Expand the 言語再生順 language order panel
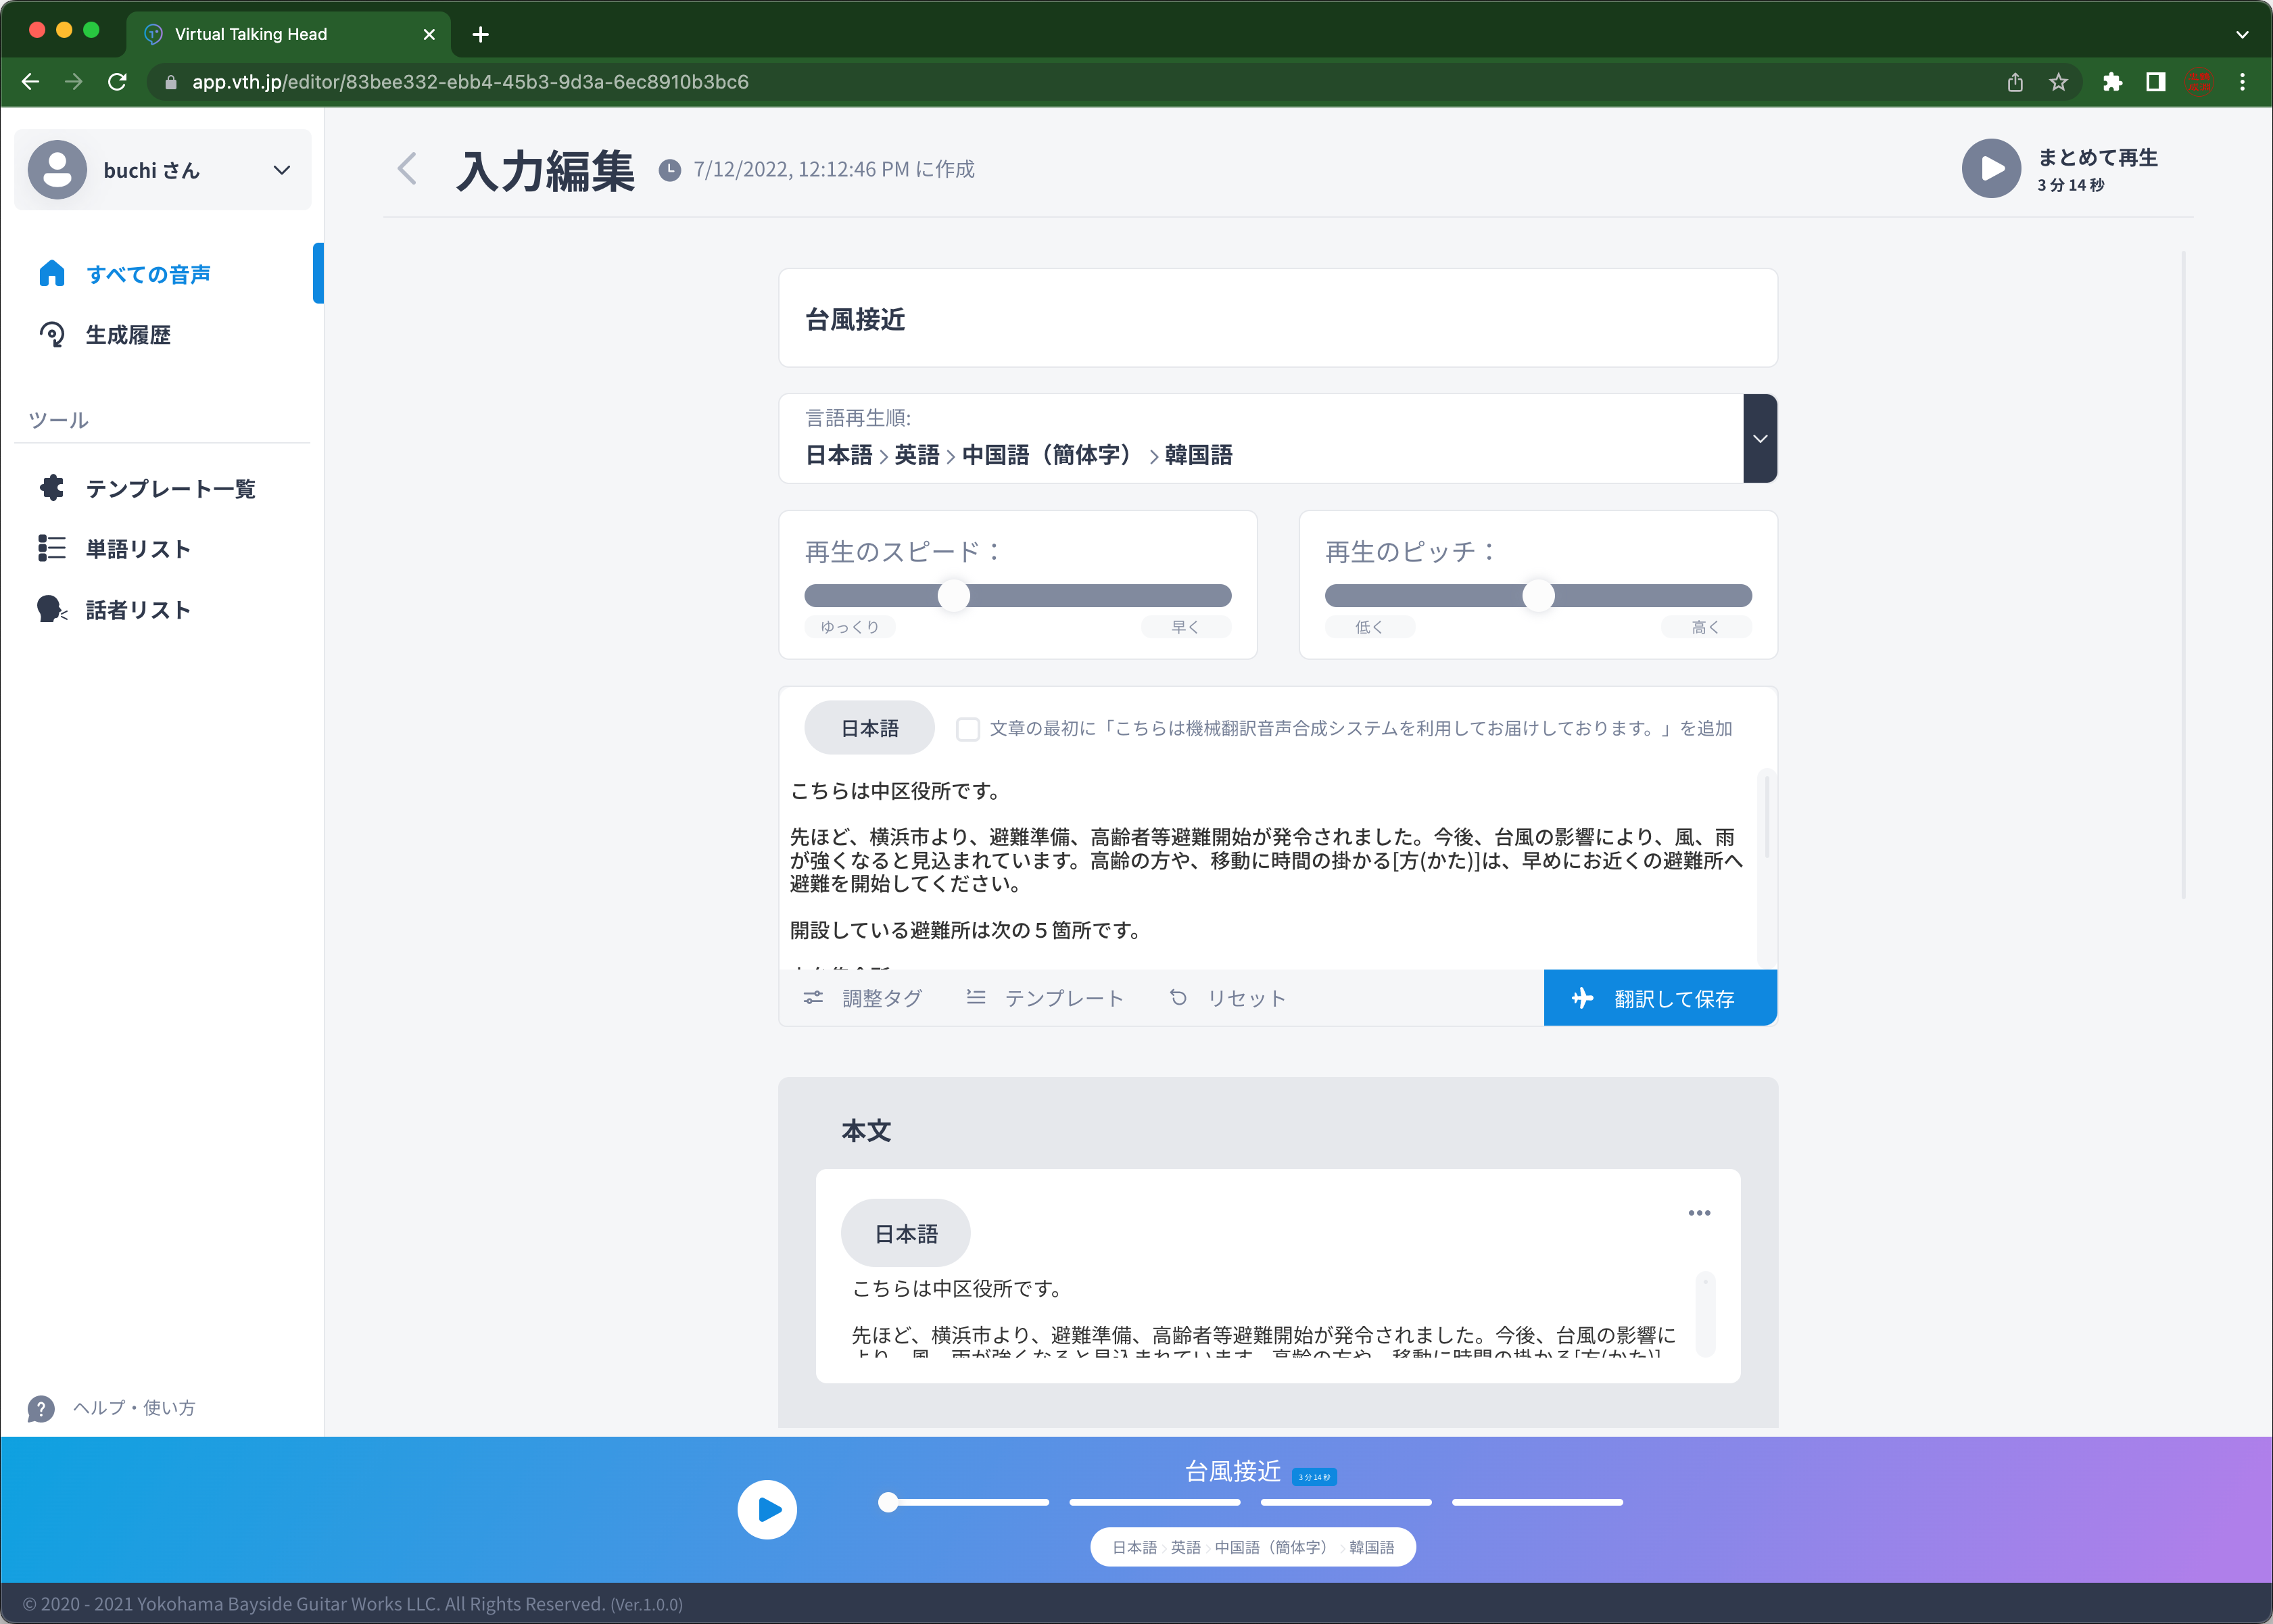The height and width of the screenshot is (1624, 2273). click(x=1760, y=438)
